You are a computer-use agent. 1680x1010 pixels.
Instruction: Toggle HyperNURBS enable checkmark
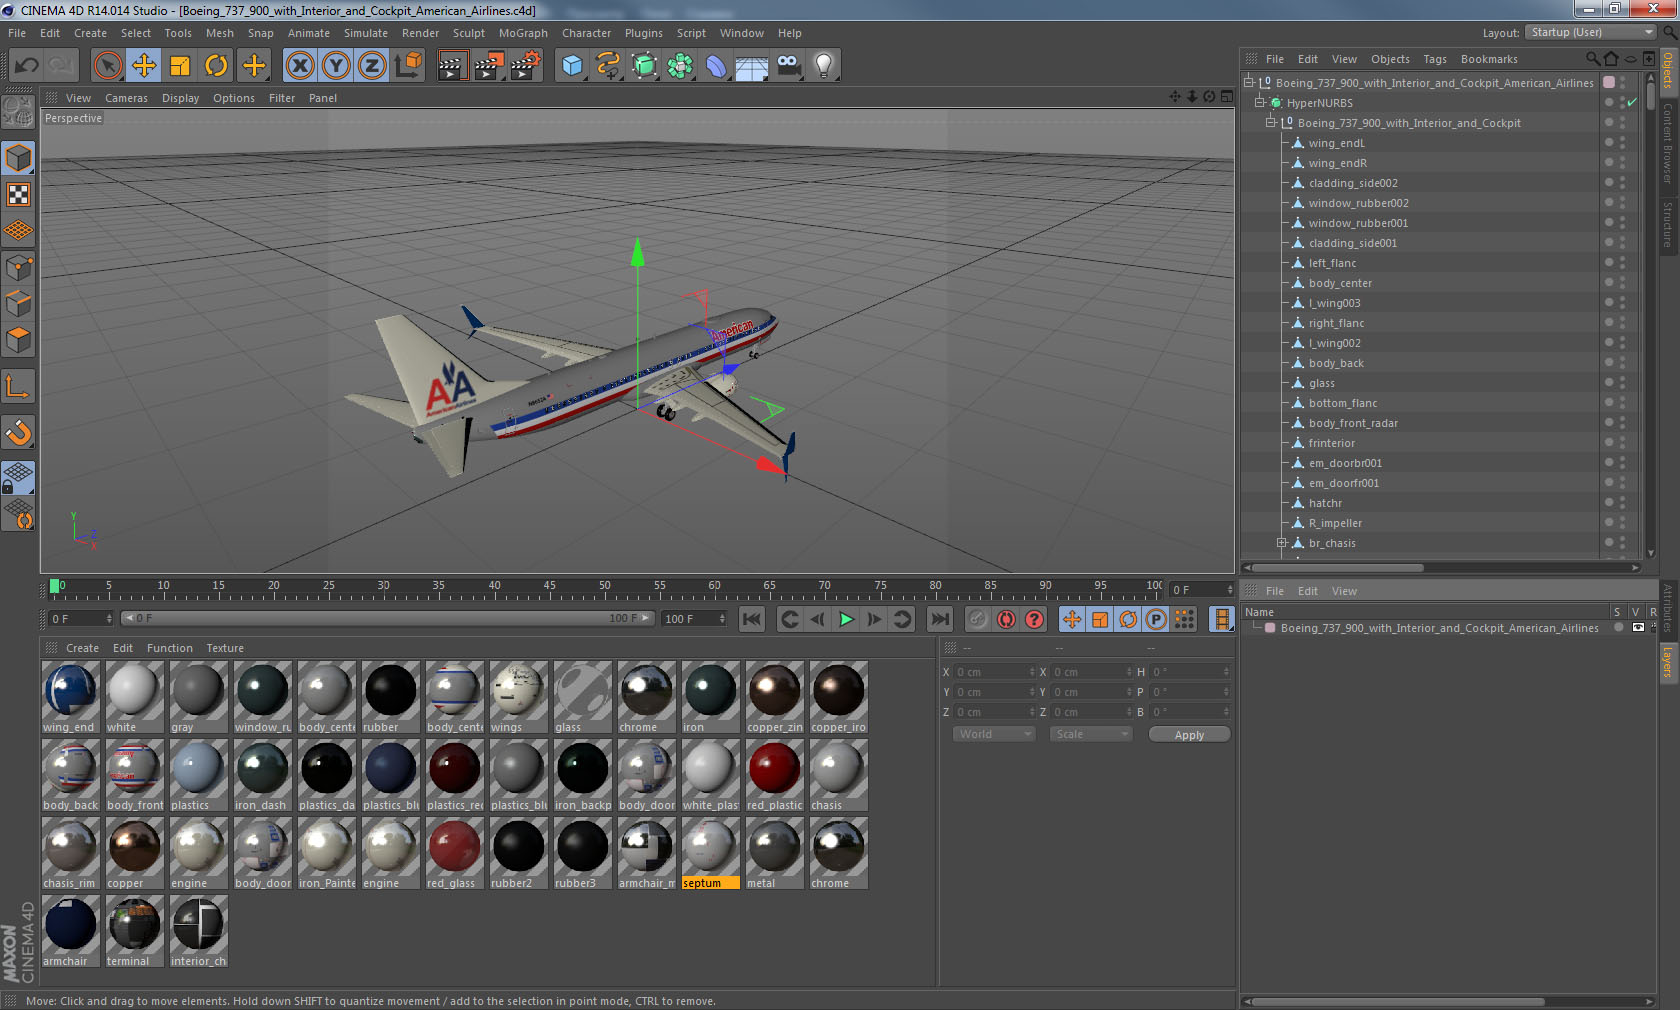[1633, 102]
